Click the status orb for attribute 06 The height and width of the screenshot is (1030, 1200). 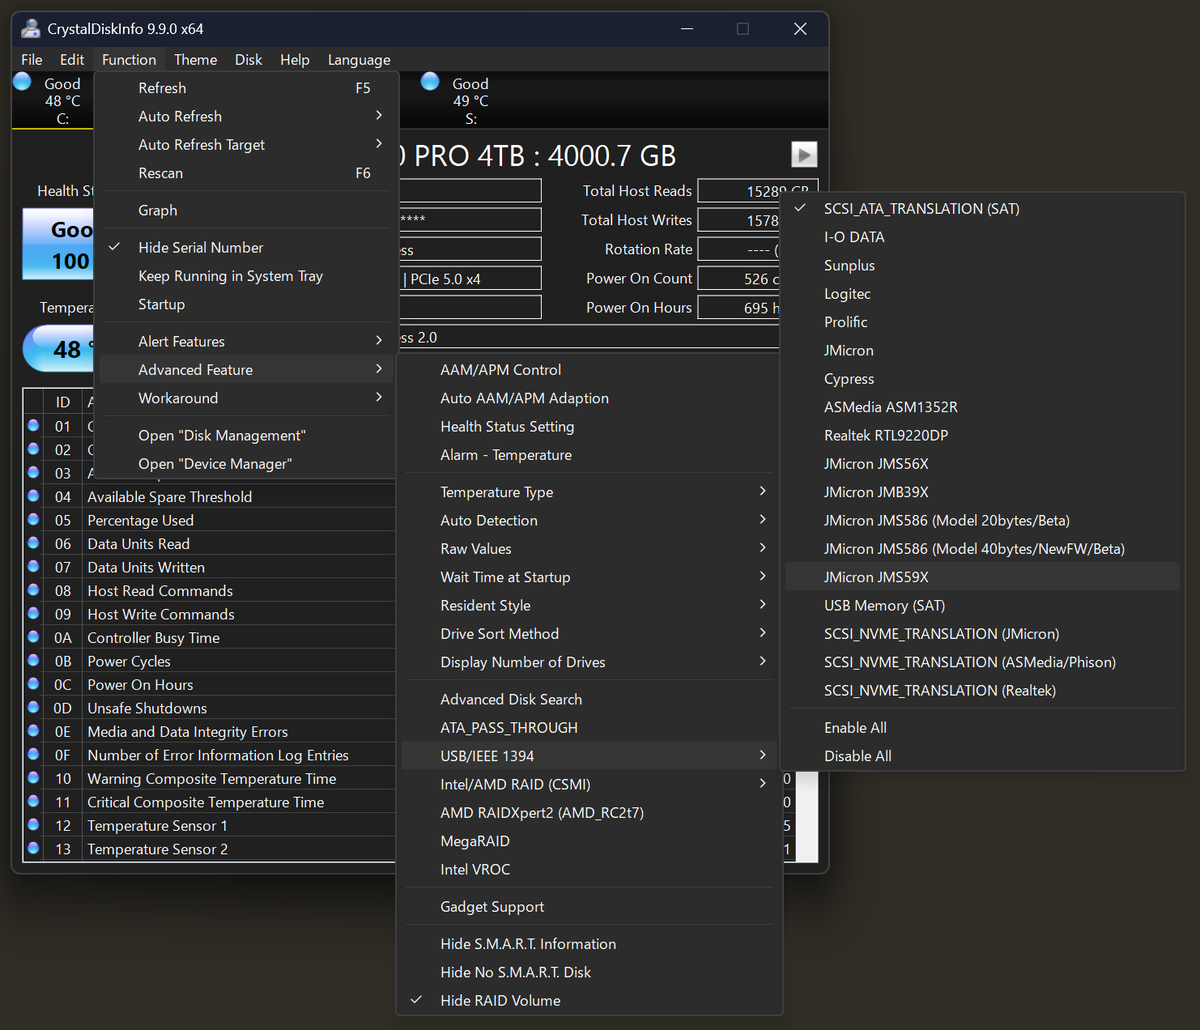[33, 543]
